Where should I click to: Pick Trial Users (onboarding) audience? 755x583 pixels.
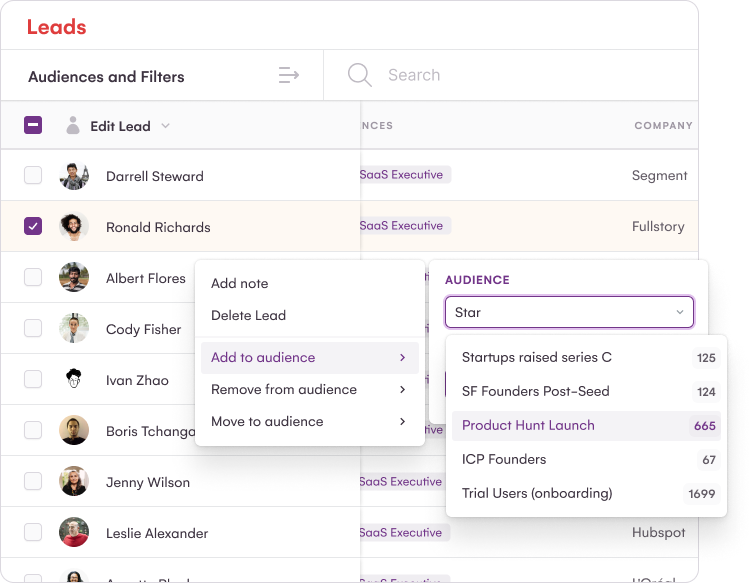[x=586, y=493]
